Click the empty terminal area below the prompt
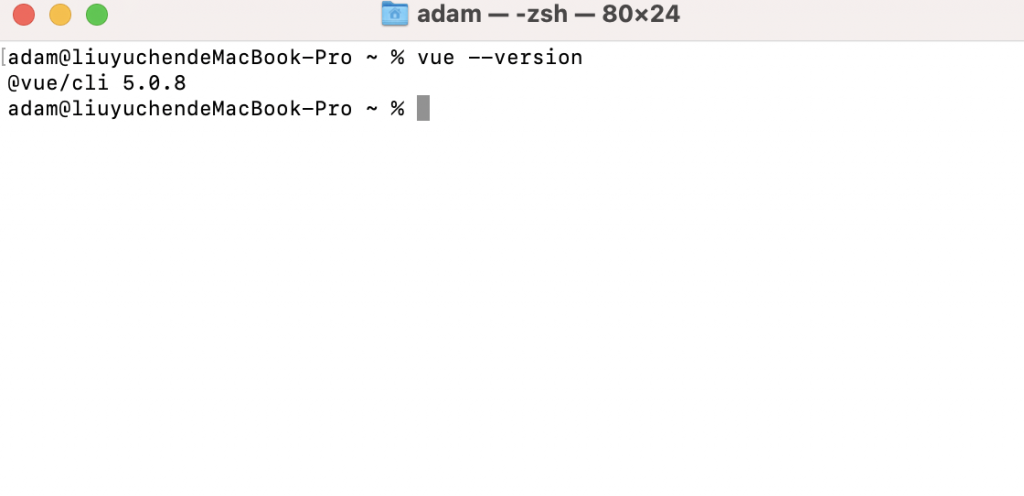 coord(512,307)
